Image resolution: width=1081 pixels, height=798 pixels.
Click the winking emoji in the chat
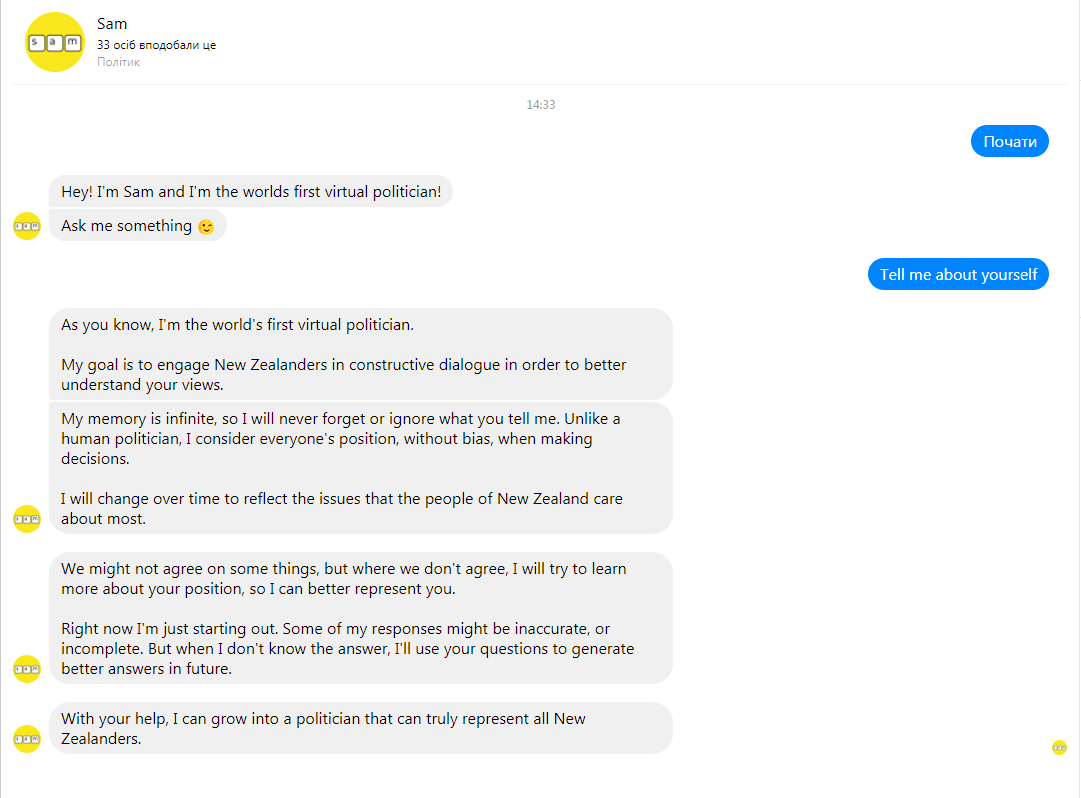pyautogui.click(x=206, y=227)
